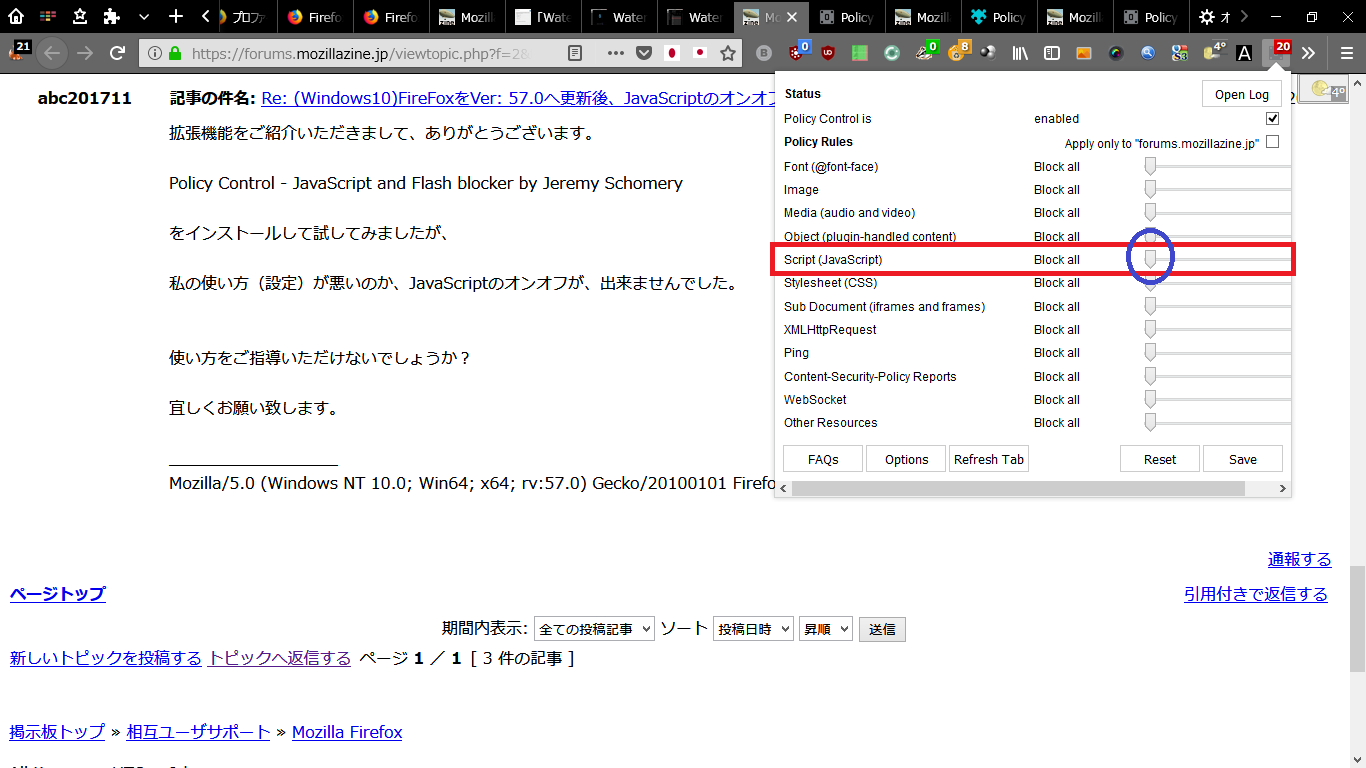Screen dimensions: 1366x768
Task: Uncheck the Policy Control enabled checkbox
Action: (x=1272, y=118)
